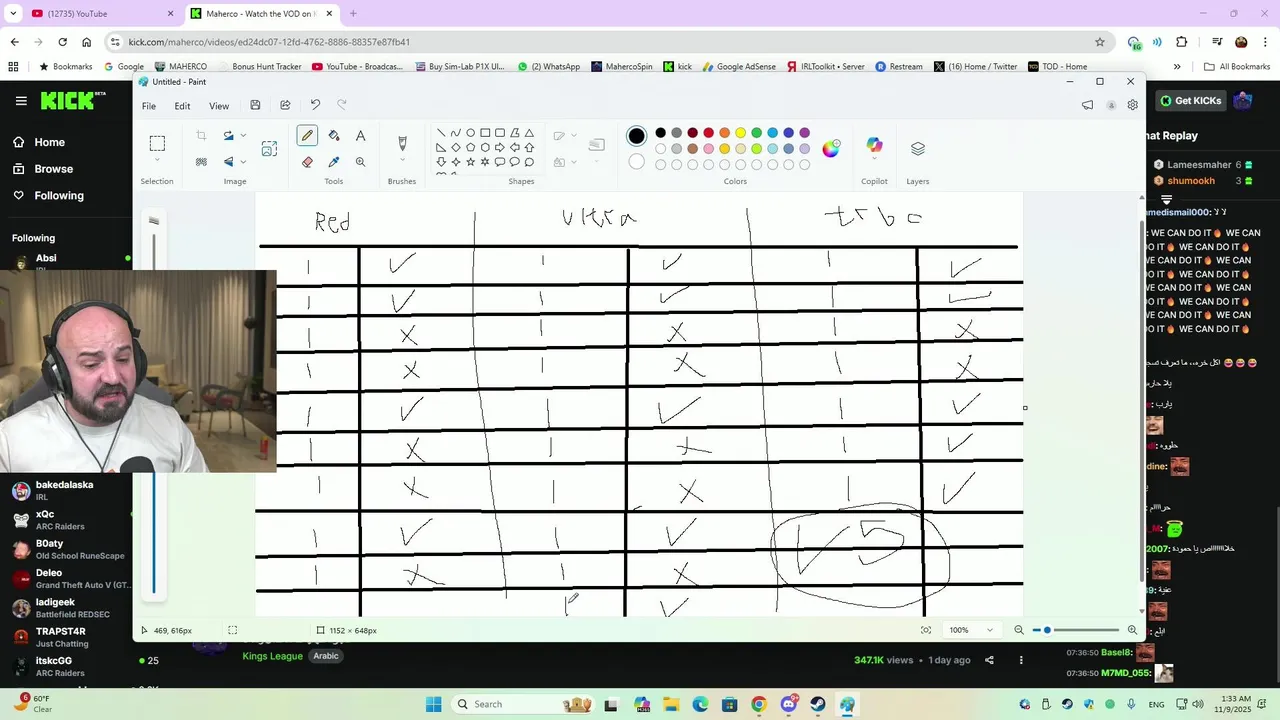Expand the Flip dropdown arrow
This screenshot has height=720, width=1280.
point(243,162)
